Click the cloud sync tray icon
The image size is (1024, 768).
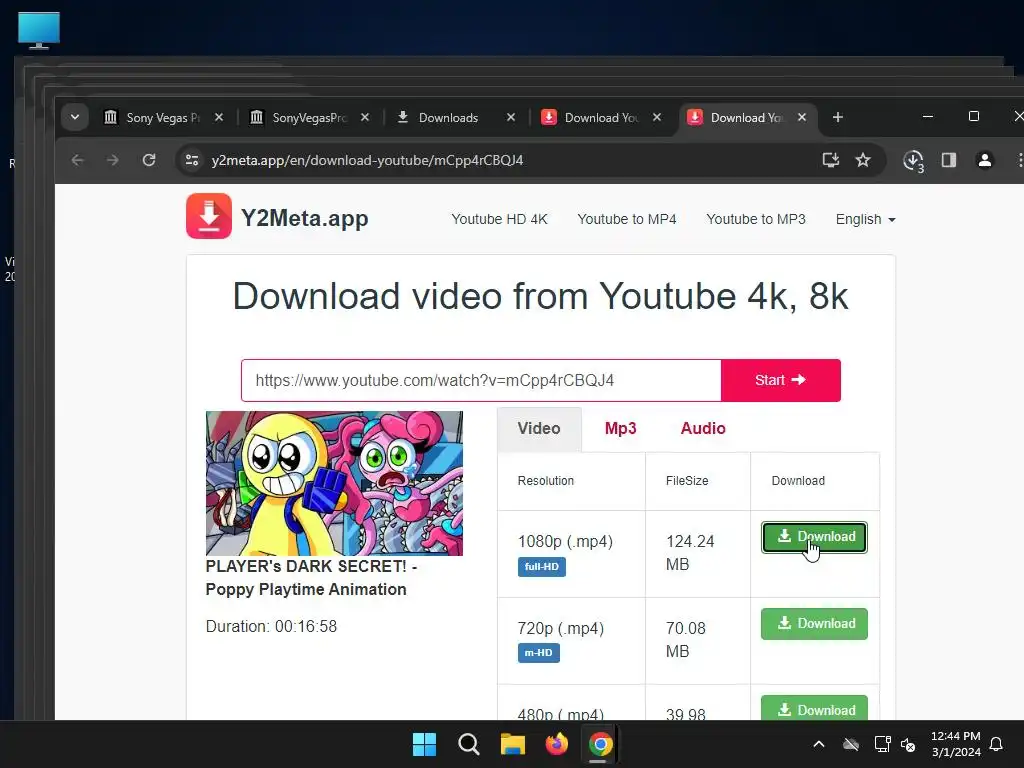click(851, 744)
